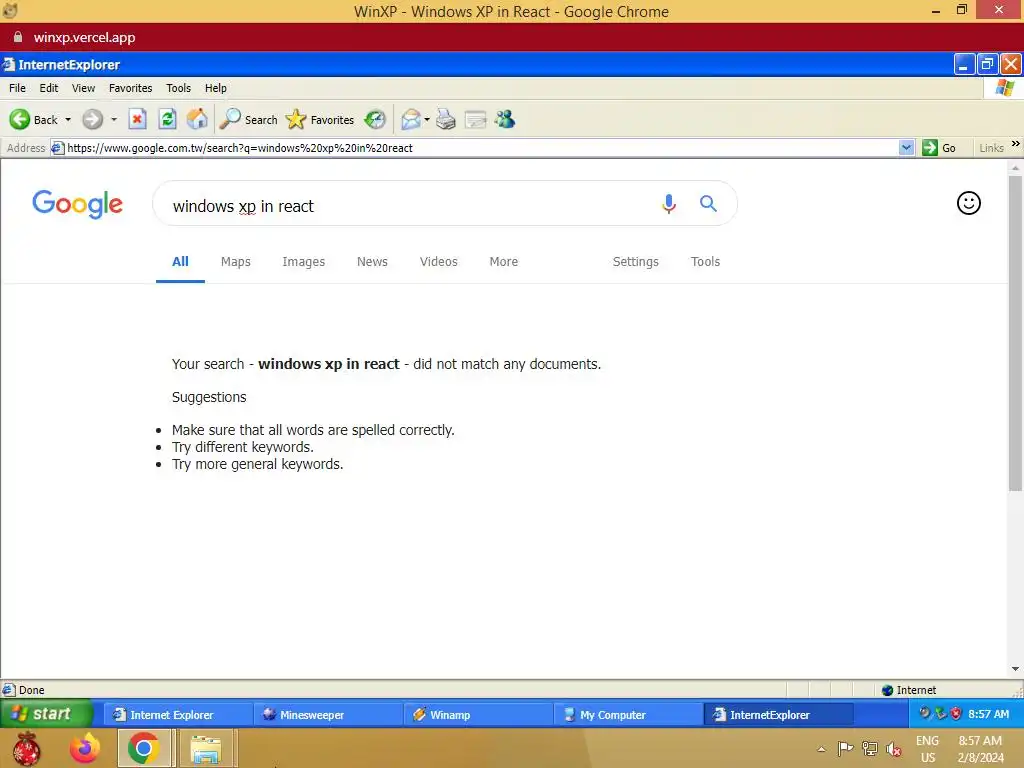
Task: Expand the Links toolbar chevron
Action: [1016, 144]
